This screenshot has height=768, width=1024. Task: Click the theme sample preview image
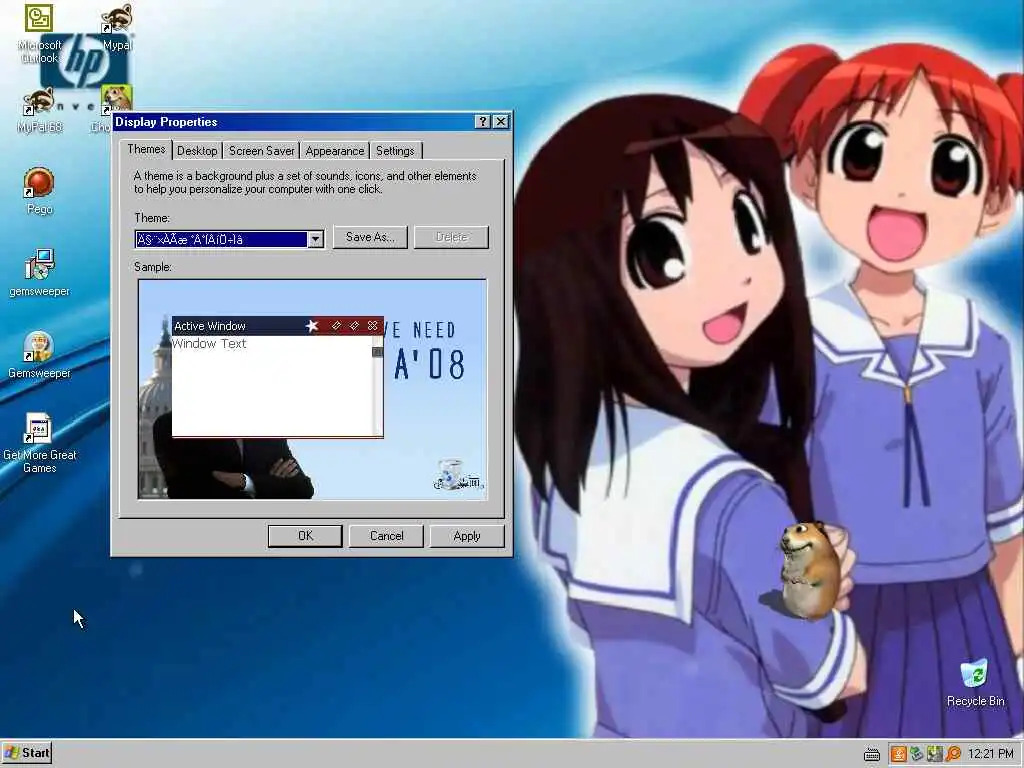312,389
